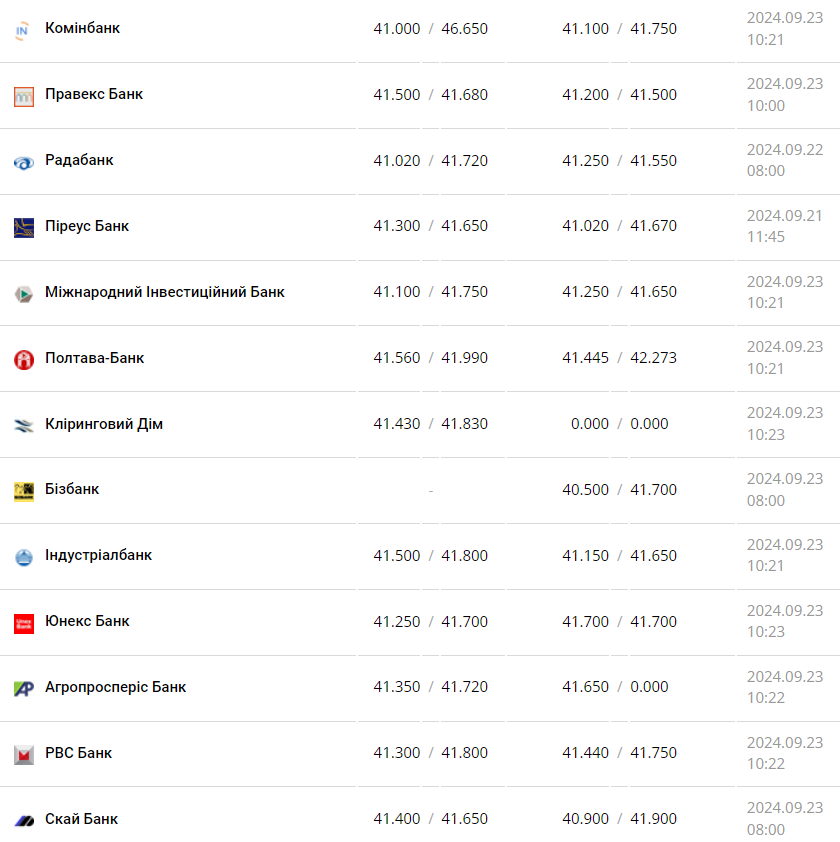This screenshot has width=840, height=842.
Task: Click the Агропросперіс Банк logo icon
Action: point(24,689)
